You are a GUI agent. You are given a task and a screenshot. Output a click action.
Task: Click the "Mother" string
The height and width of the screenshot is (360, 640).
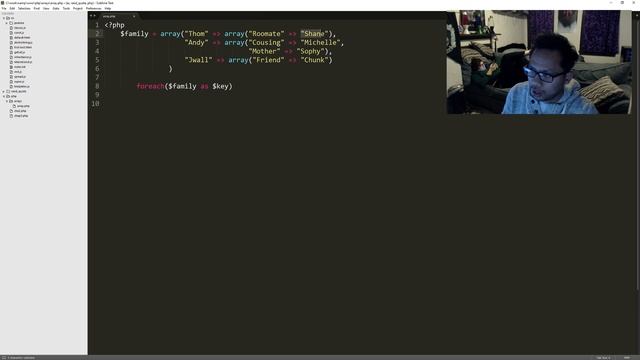[x=264, y=51]
